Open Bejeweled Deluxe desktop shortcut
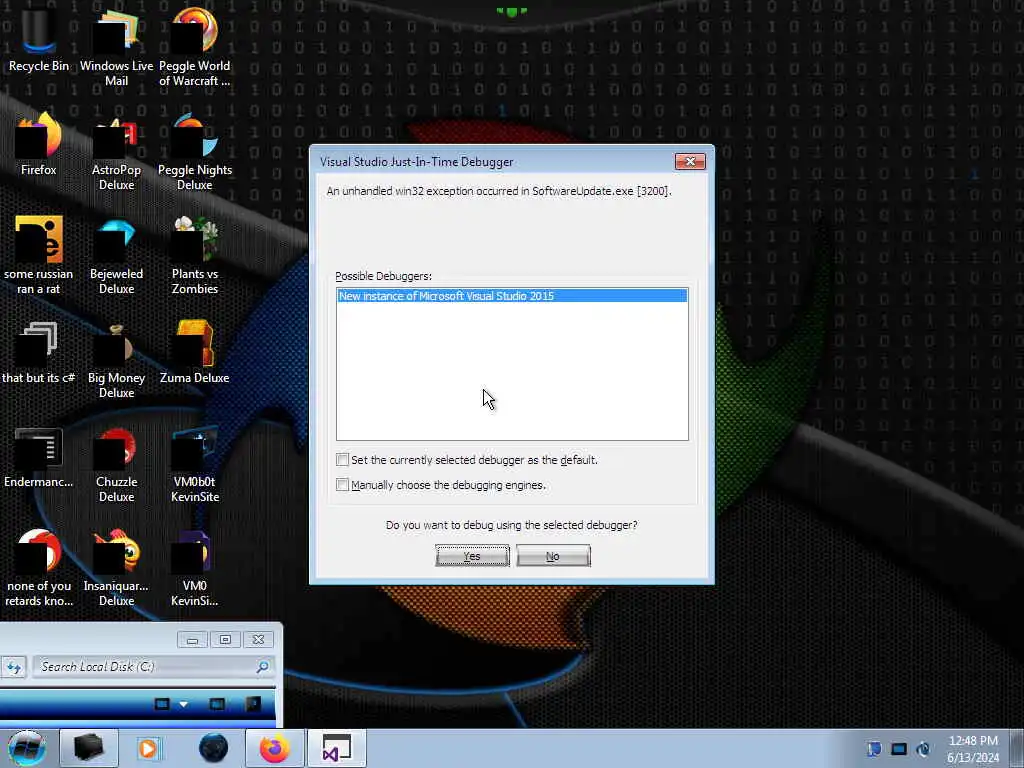Image resolution: width=1024 pixels, height=768 pixels. pos(116,255)
